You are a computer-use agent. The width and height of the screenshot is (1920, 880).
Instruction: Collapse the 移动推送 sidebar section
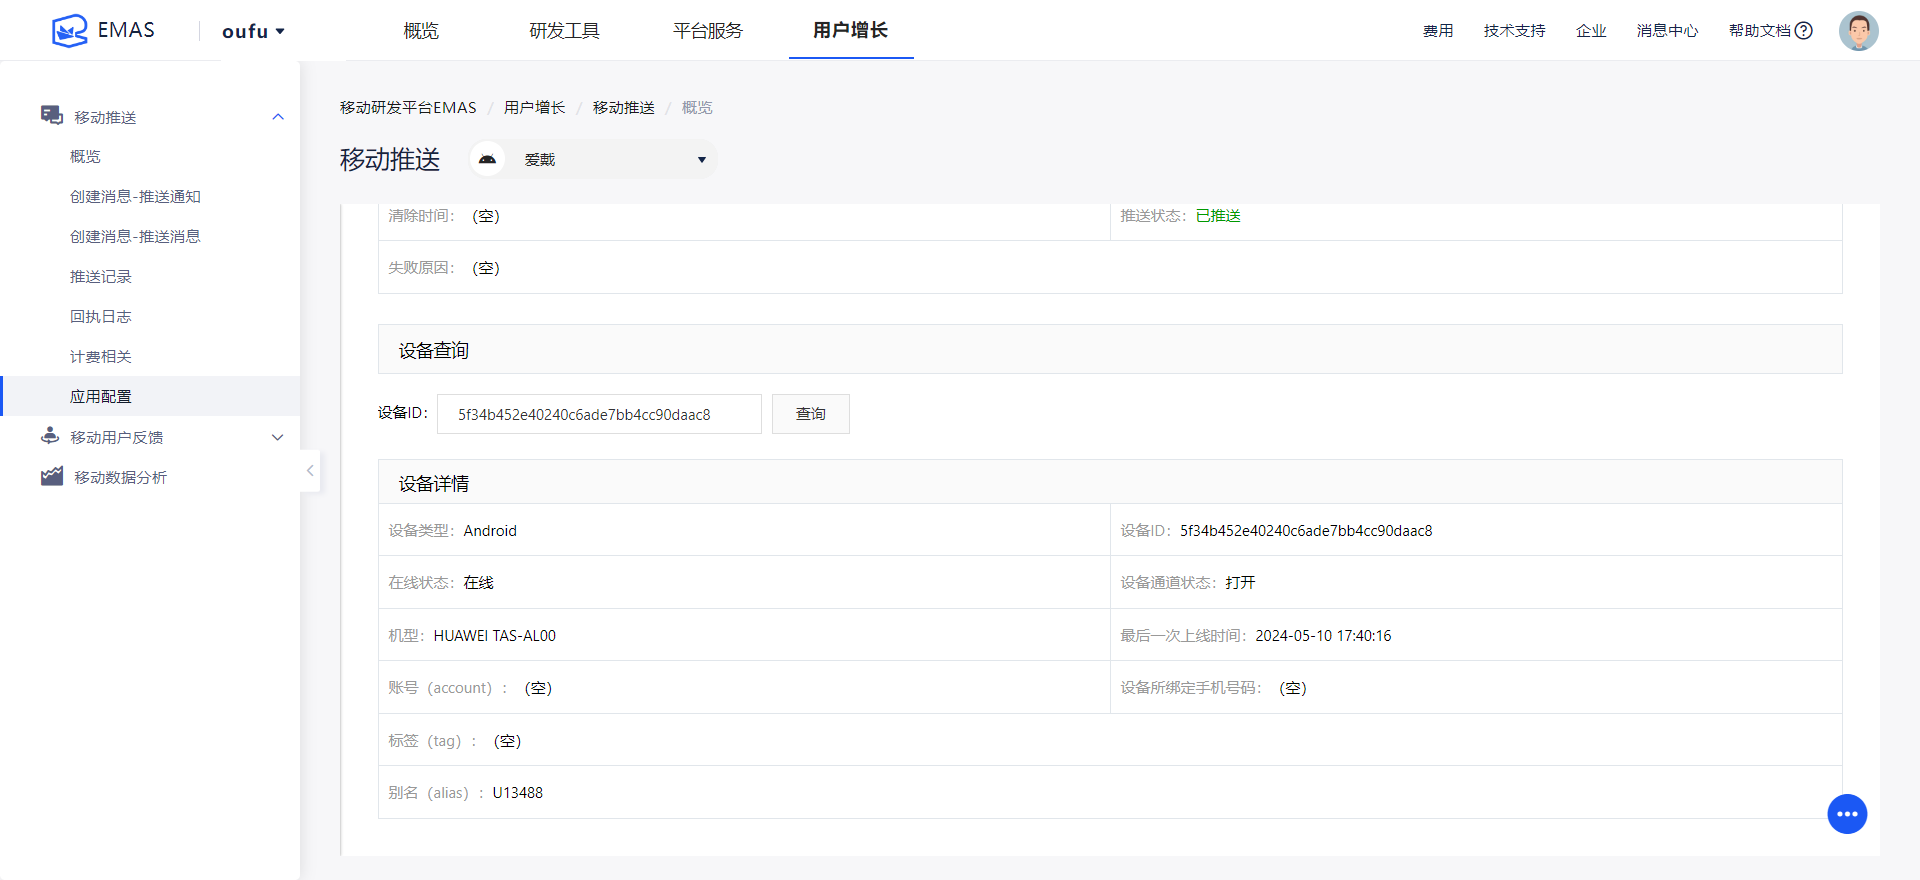pyautogui.click(x=278, y=117)
